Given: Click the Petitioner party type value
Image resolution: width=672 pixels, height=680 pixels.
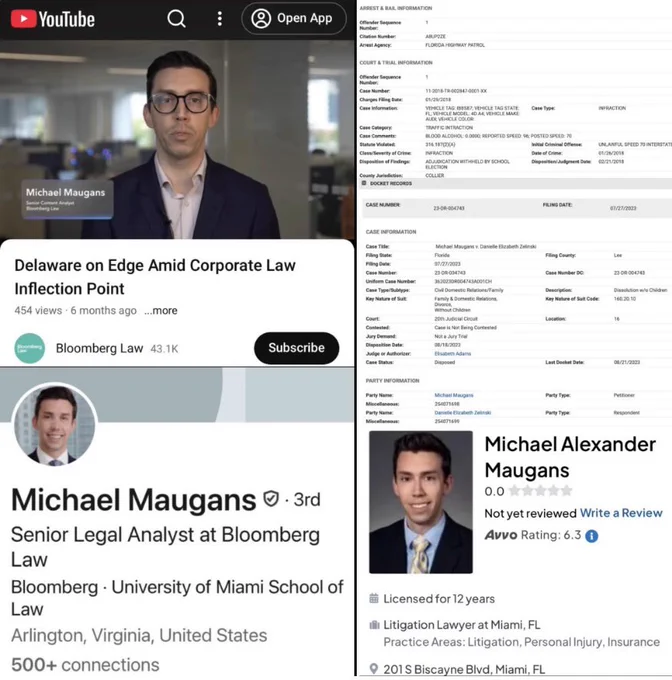Looking at the screenshot, I should point(624,395).
